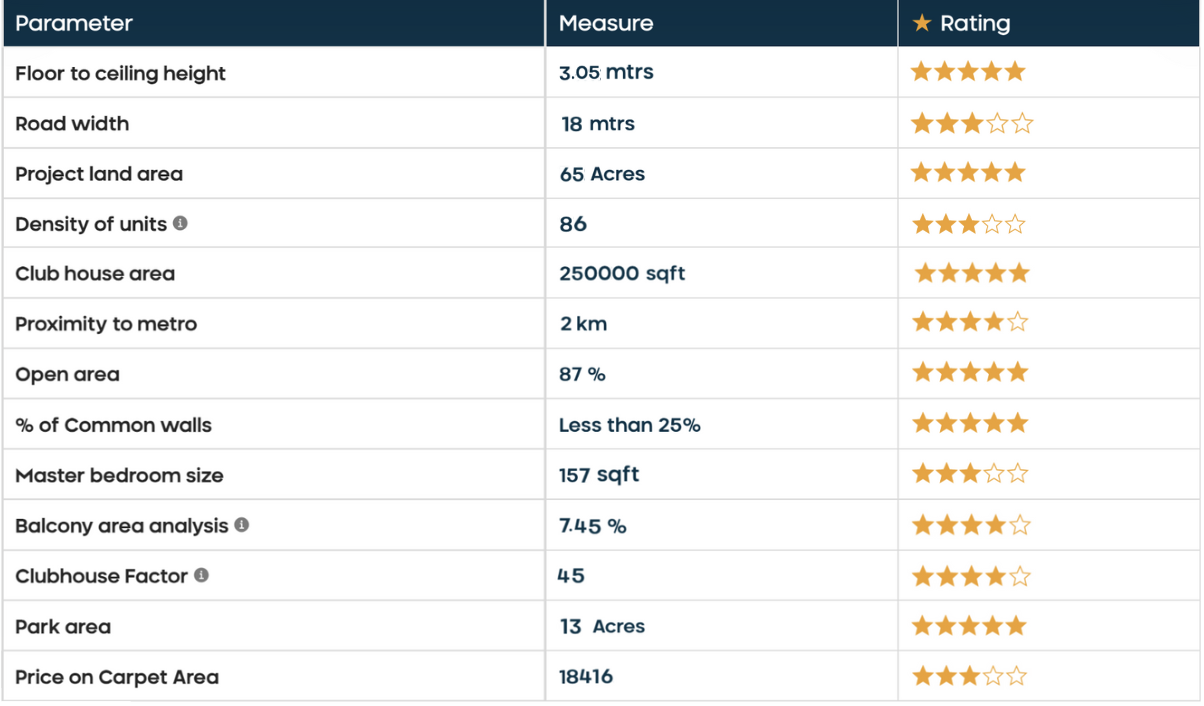The height and width of the screenshot is (706, 1204).
Task: Select the 3.05 mtrs measure value
Action: (606, 73)
